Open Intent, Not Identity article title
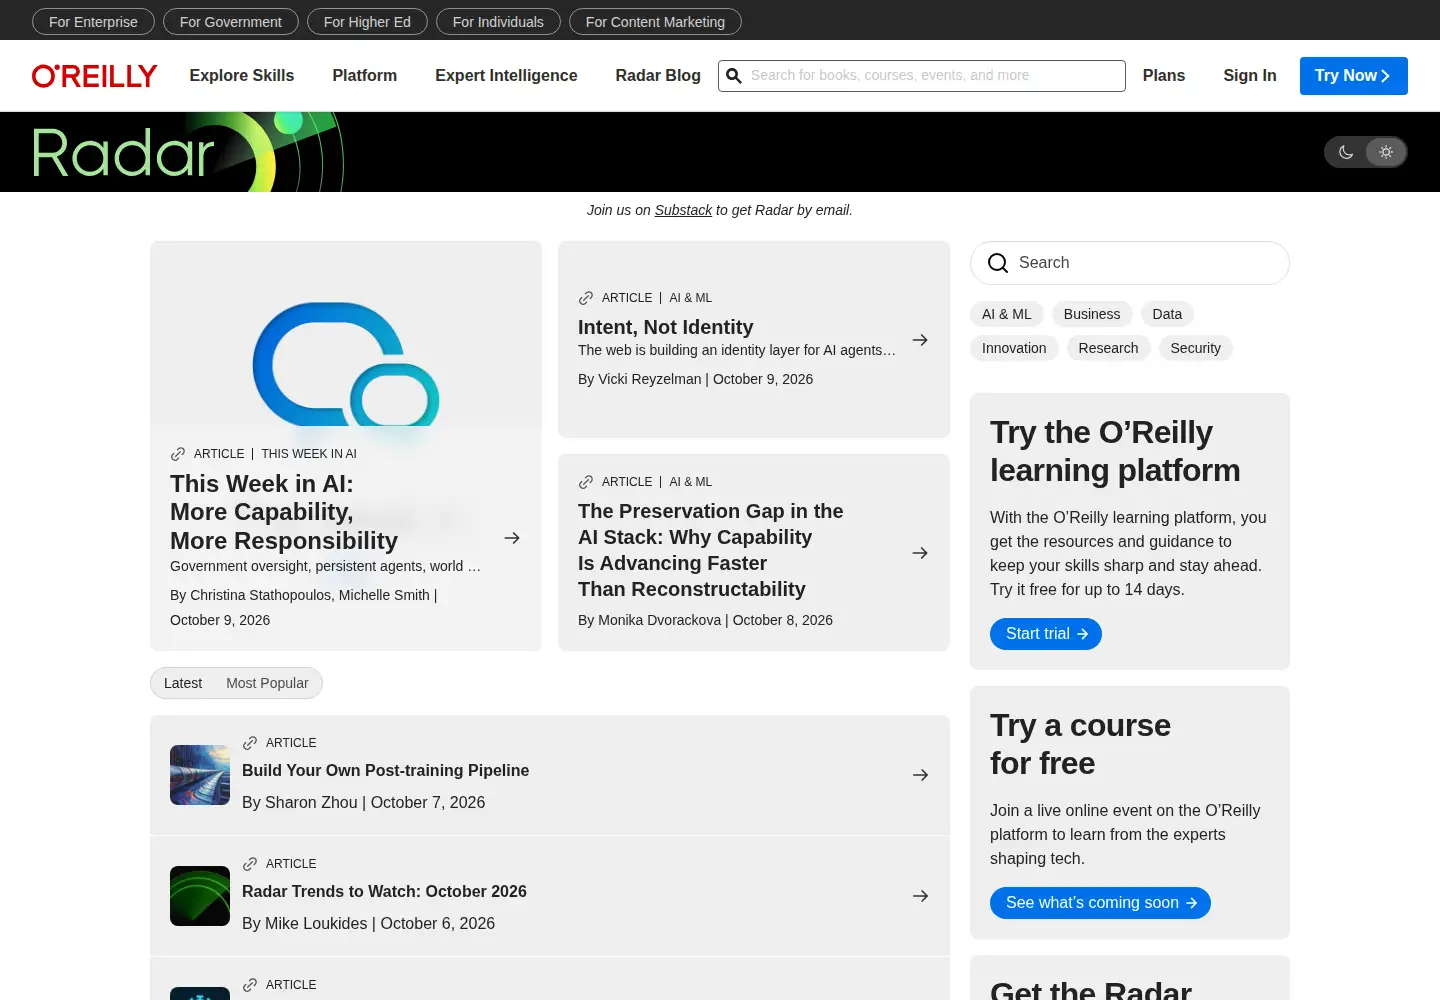The width and height of the screenshot is (1440, 1000). pyautogui.click(x=666, y=327)
